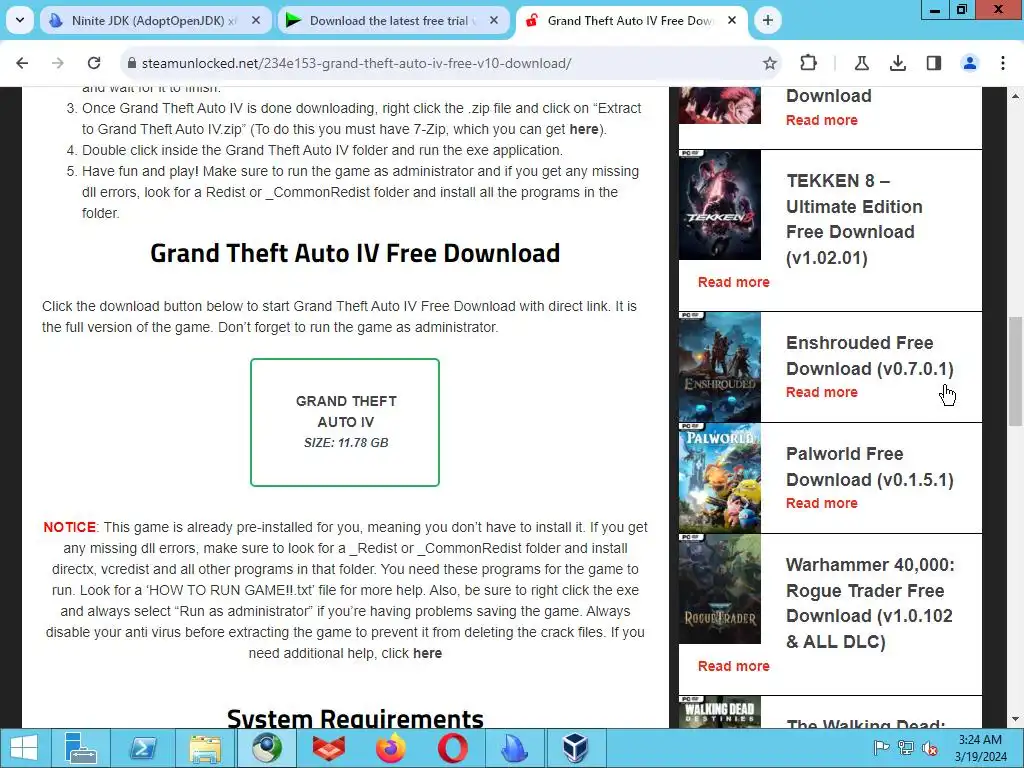
Task: Launch PowerShell from the taskbar
Action: (x=143, y=748)
